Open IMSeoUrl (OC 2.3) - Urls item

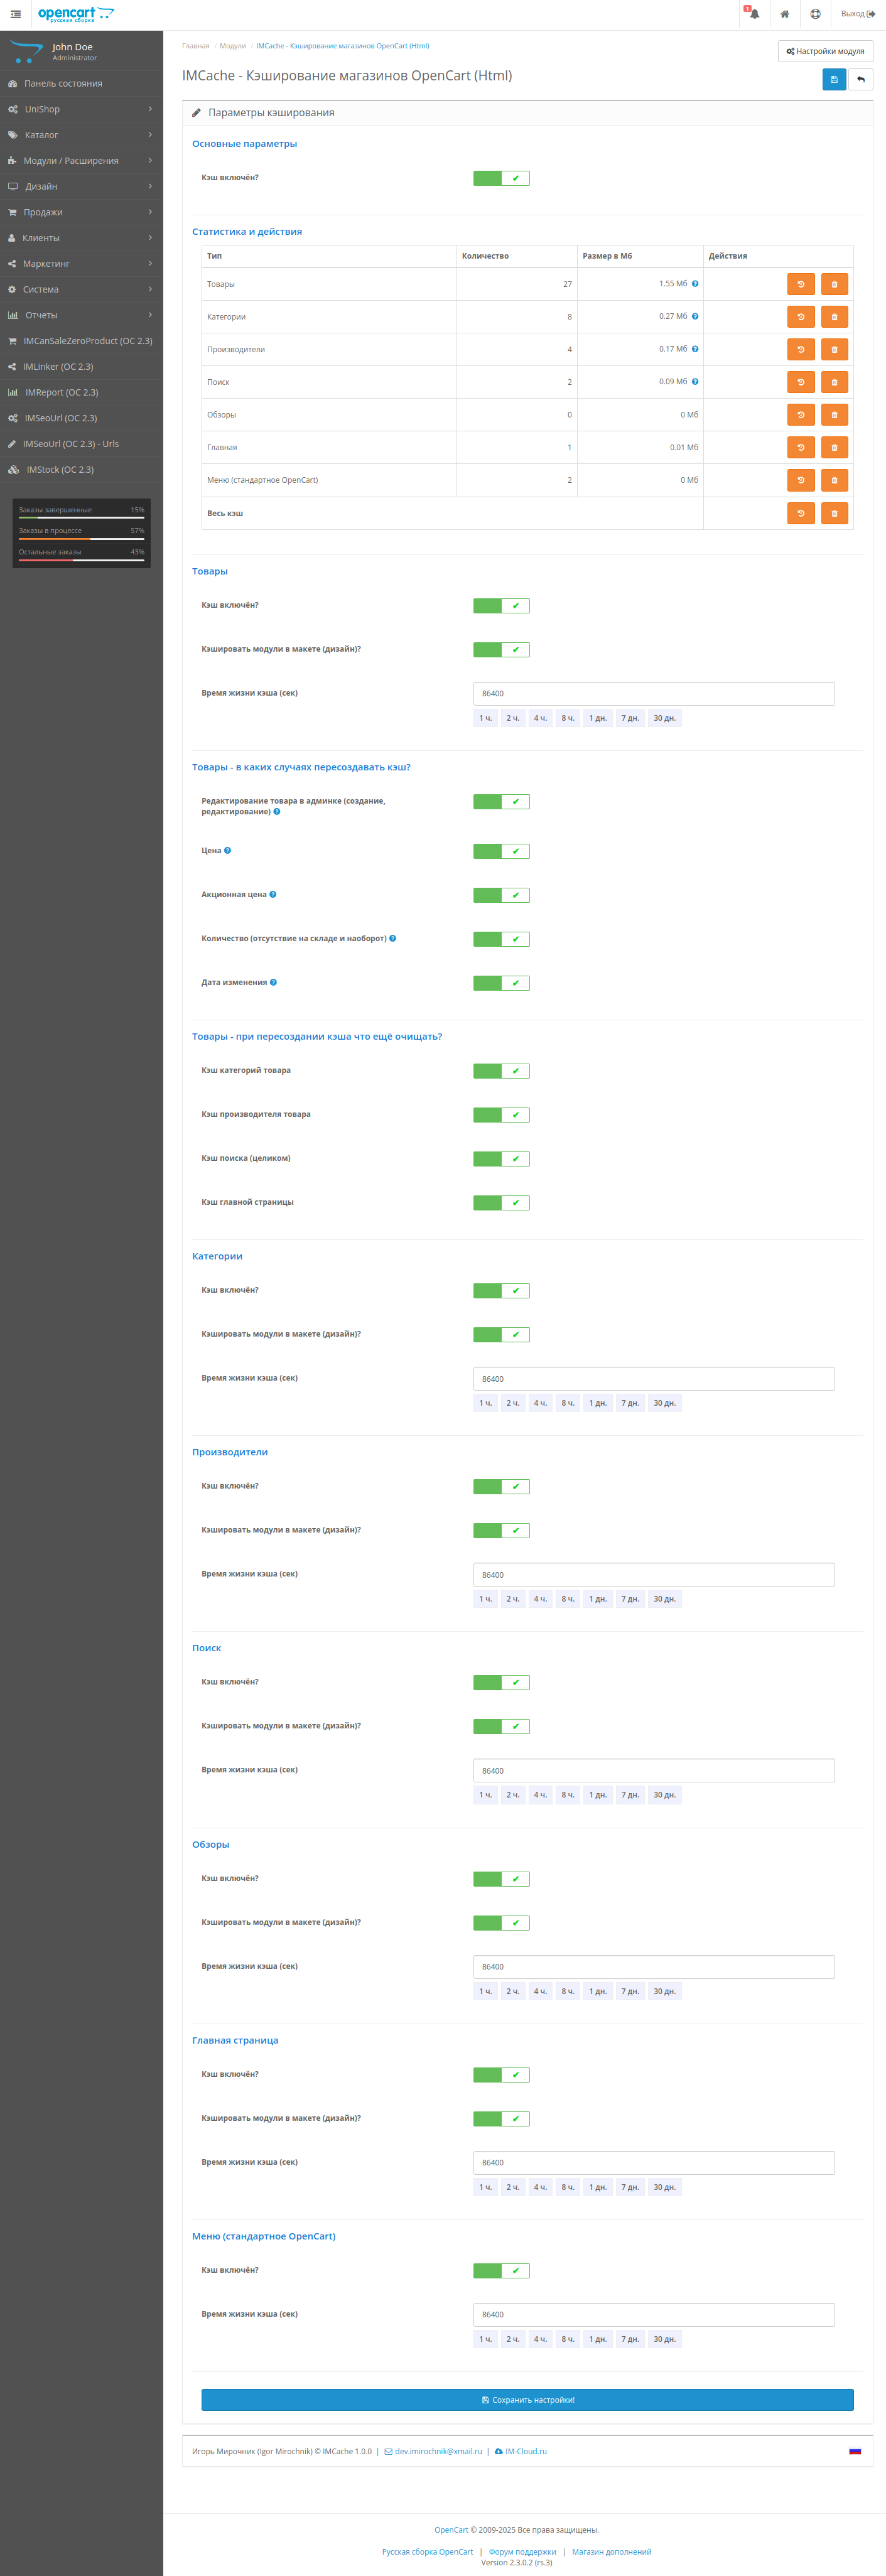click(81, 444)
